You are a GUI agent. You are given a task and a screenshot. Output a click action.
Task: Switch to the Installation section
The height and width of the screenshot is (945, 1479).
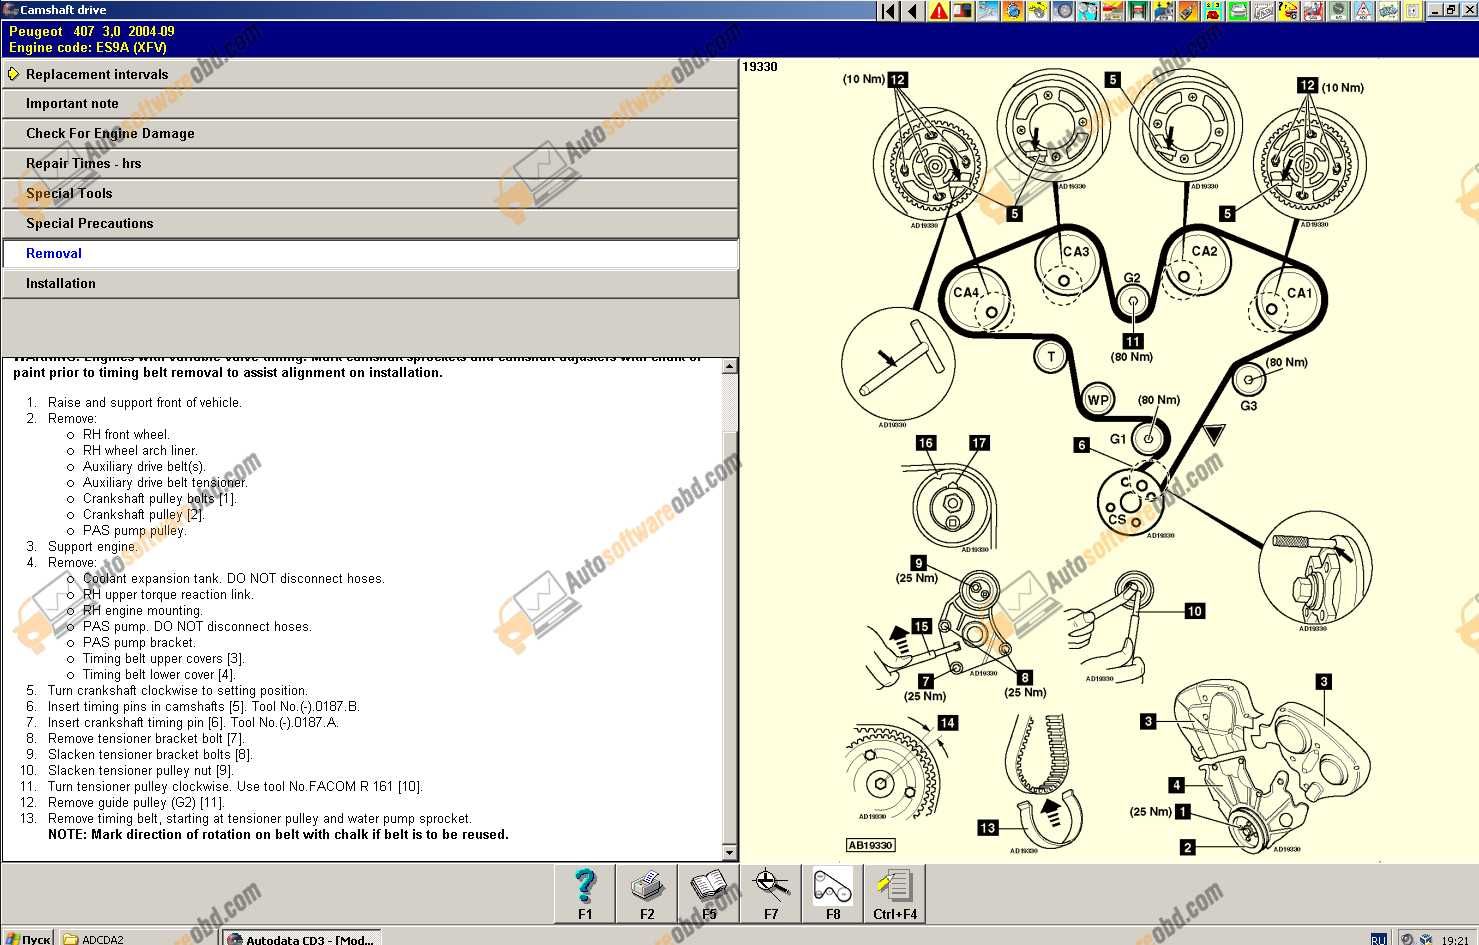tap(370, 284)
